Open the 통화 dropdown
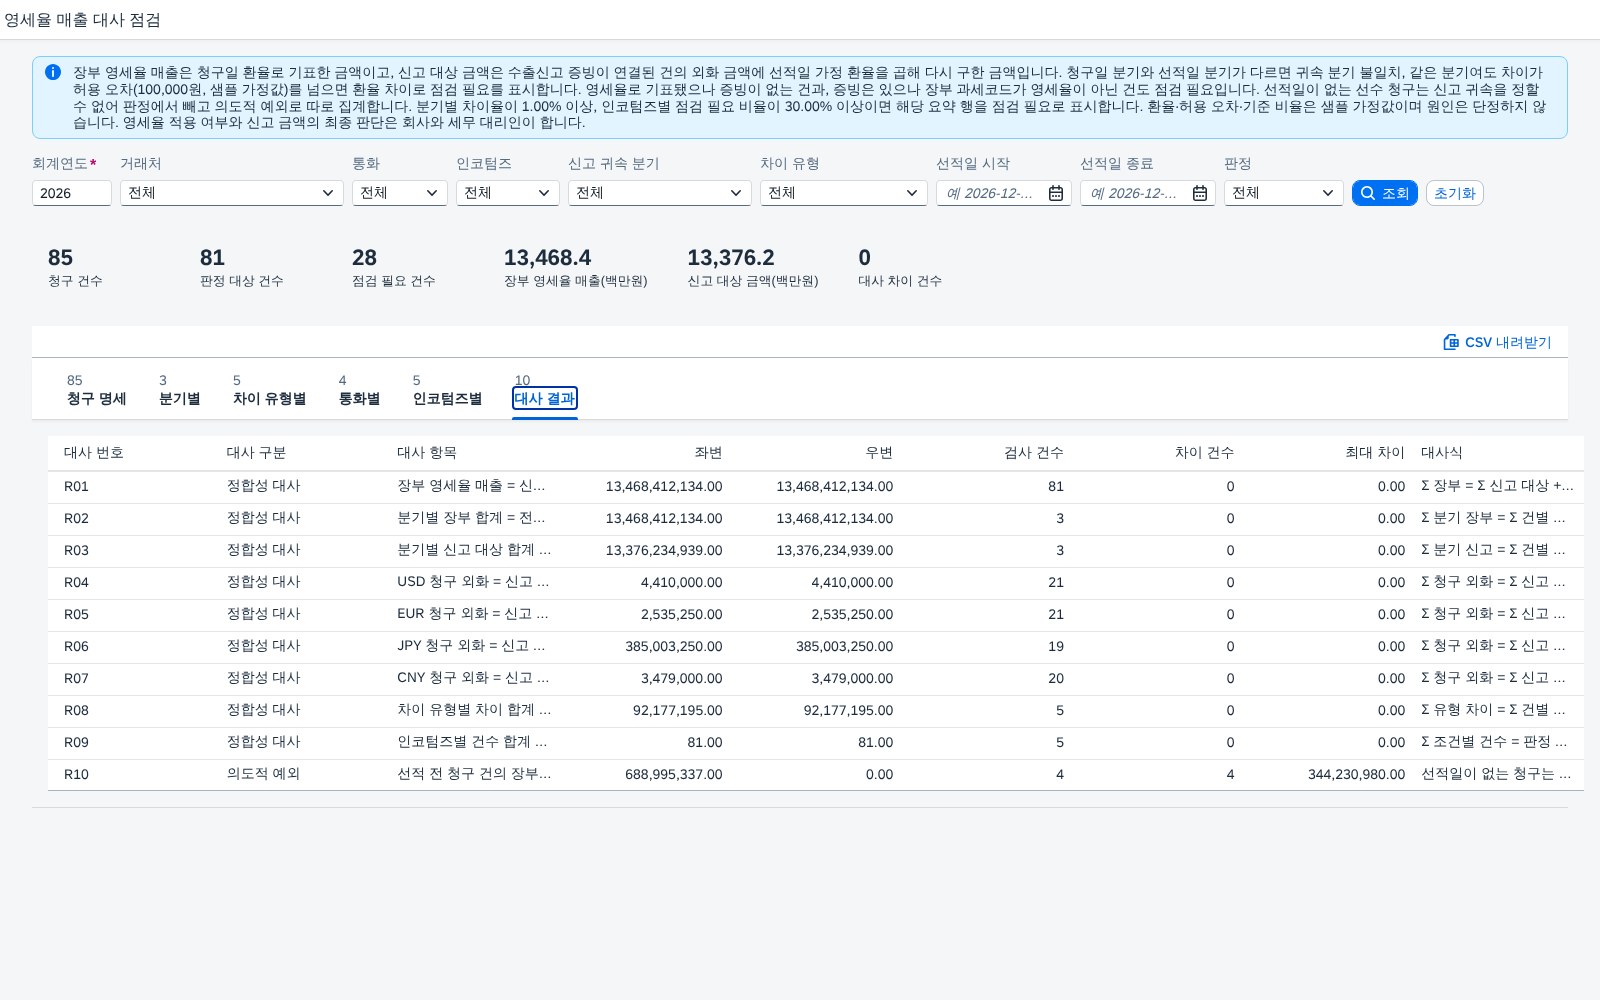The height and width of the screenshot is (1000, 1600). pyautogui.click(x=400, y=193)
